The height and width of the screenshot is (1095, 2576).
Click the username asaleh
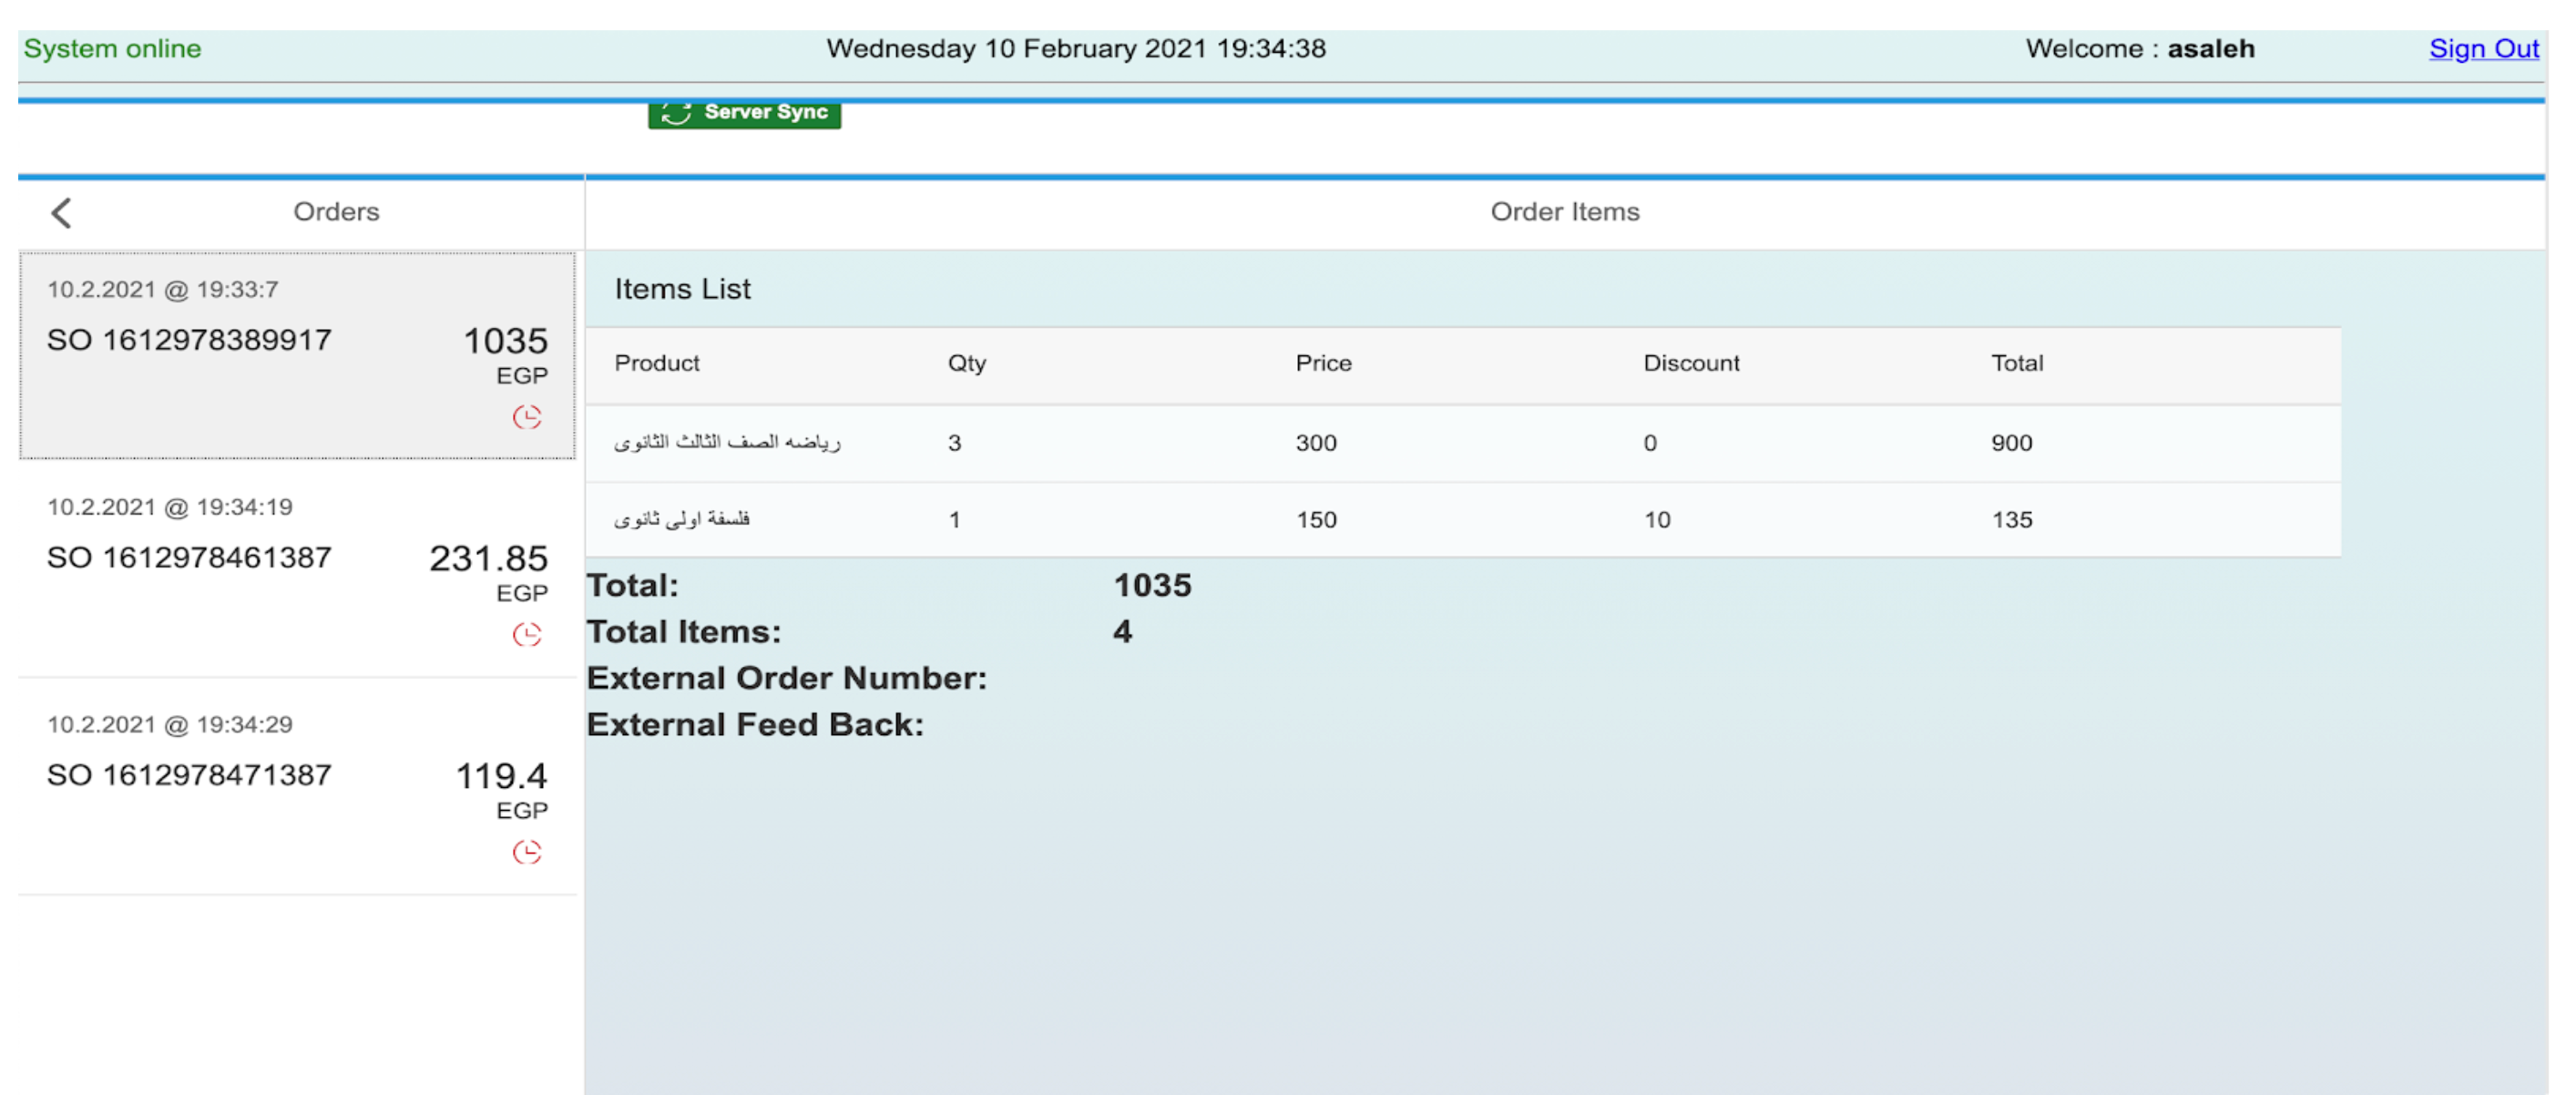2210,49
